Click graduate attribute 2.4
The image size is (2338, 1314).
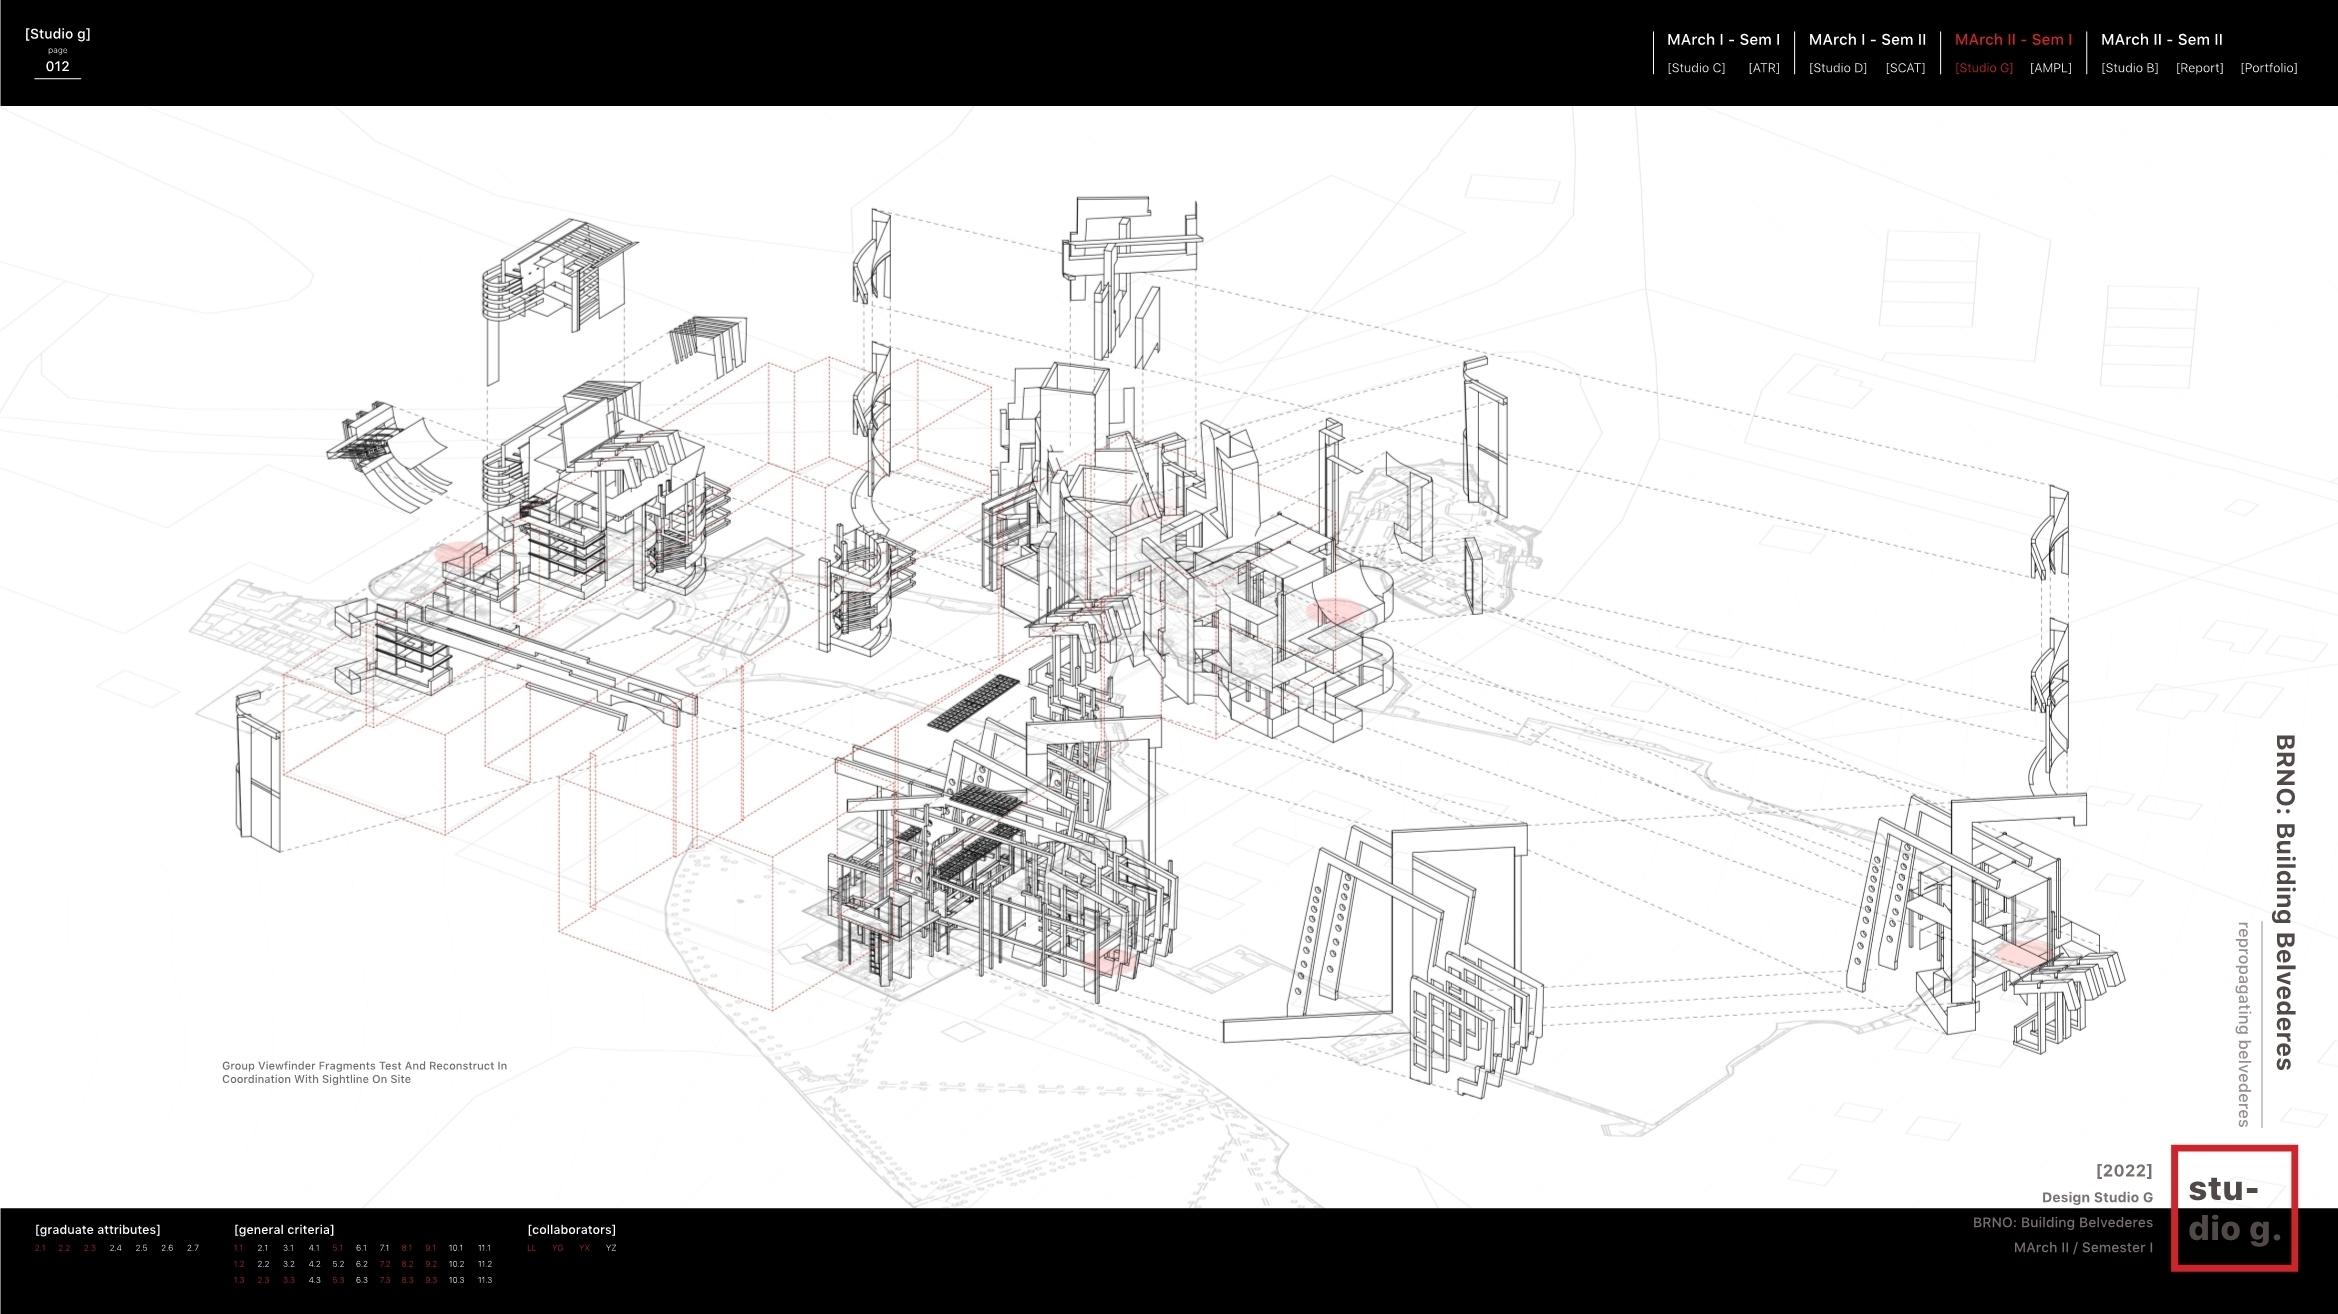(116, 1248)
